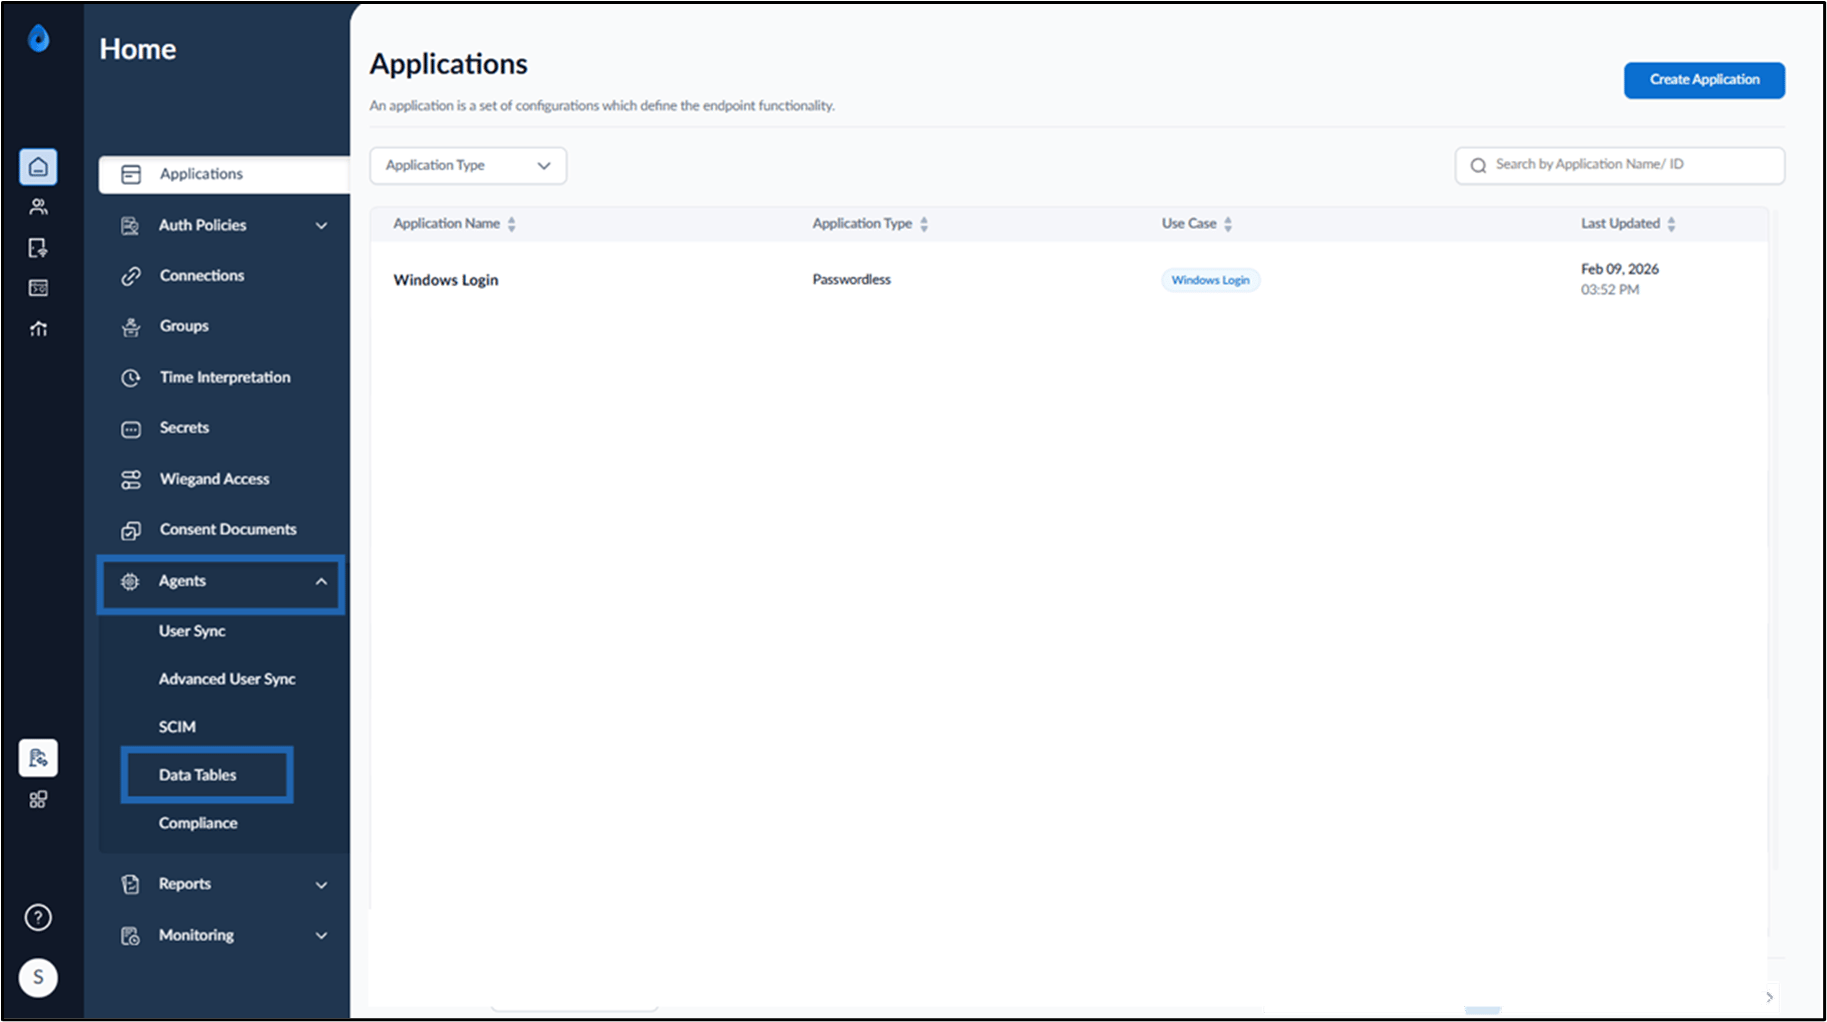Open Compliance under Agents

pyautogui.click(x=198, y=823)
